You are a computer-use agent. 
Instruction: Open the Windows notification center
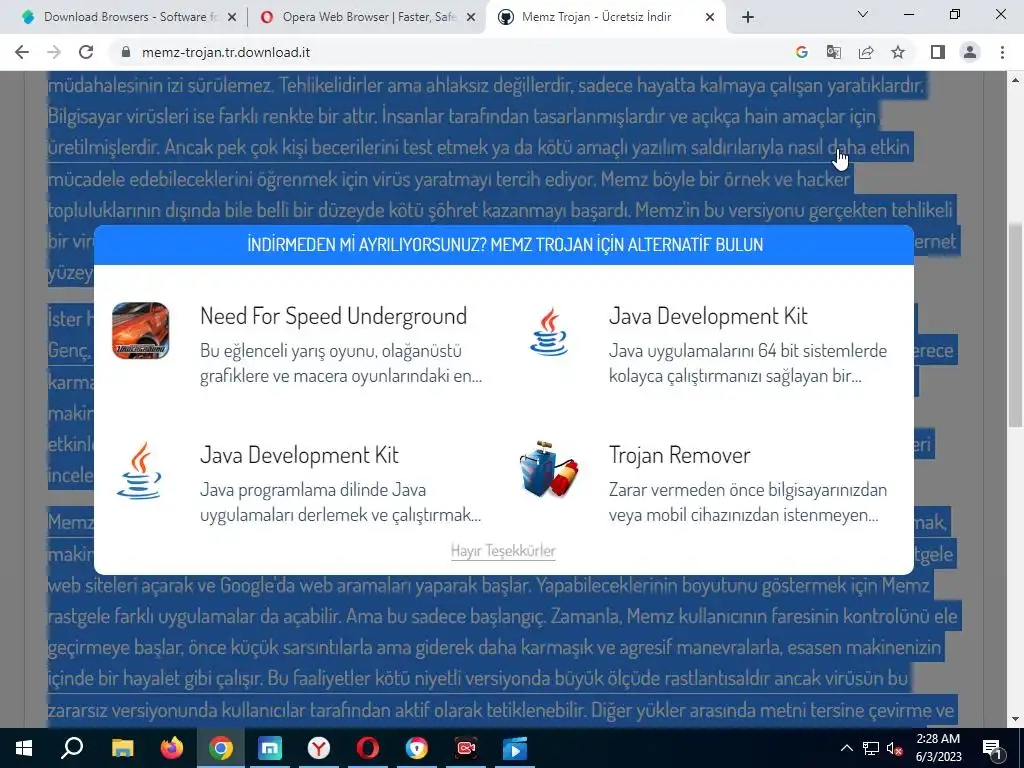point(993,748)
